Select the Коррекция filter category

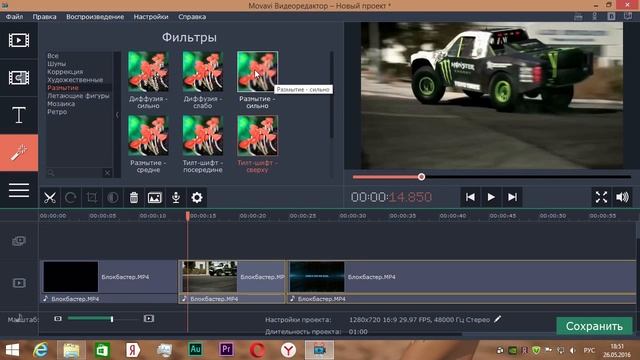click(x=65, y=72)
